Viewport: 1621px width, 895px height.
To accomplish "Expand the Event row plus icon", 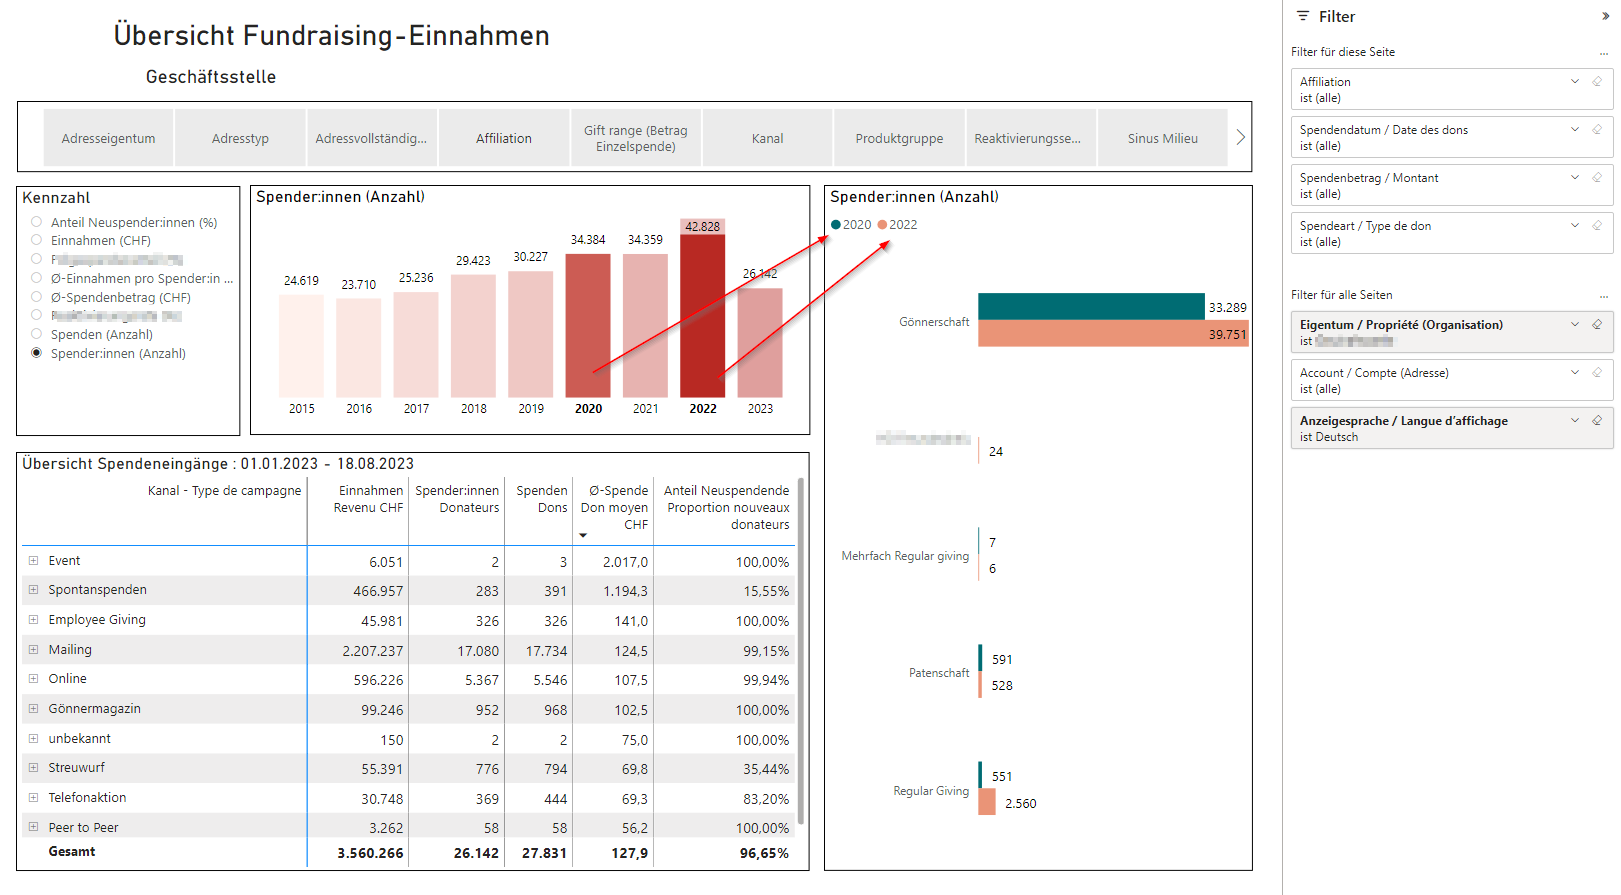I will 33,561.
